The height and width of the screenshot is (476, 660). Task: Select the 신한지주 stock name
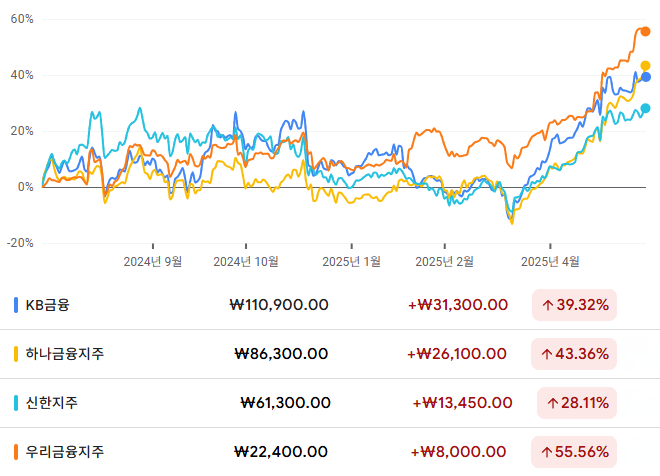(x=51, y=402)
